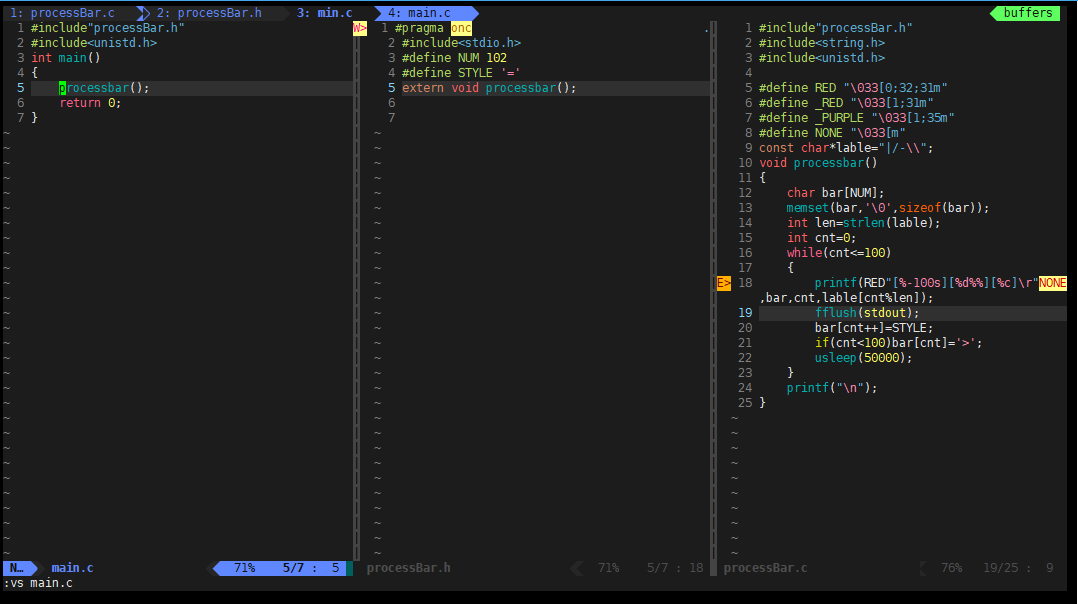Select buffer tab 3: main.c
Screen dimensions: 1078x604
pyautogui.click(x=324, y=13)
